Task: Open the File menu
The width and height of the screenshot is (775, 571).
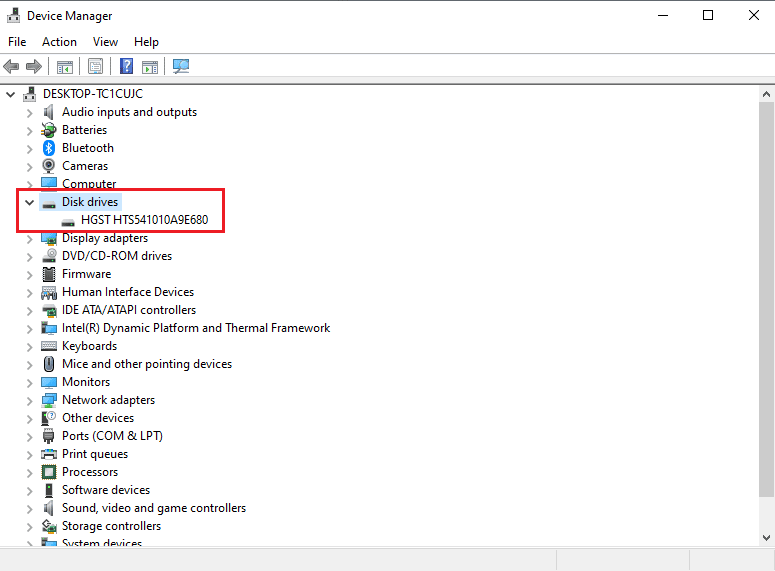Action: tap(17, 42)
